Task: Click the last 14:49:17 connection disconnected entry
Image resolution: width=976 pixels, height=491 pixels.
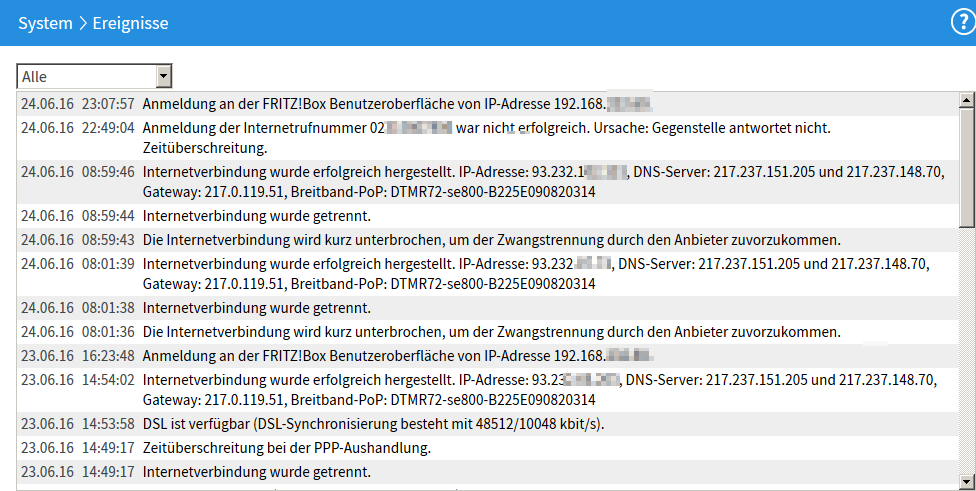Action: tap(256, 472)
